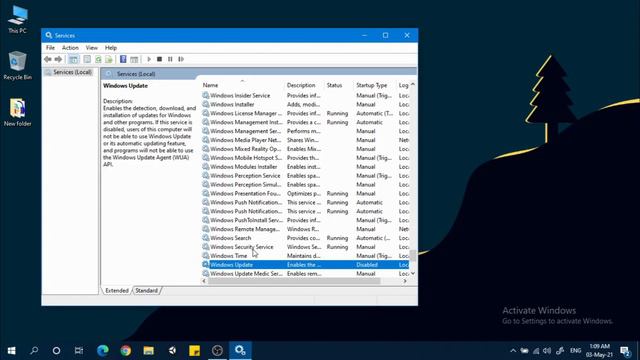
Task: Select the Recycle Bin desktop icon
Action: (17, 66)
